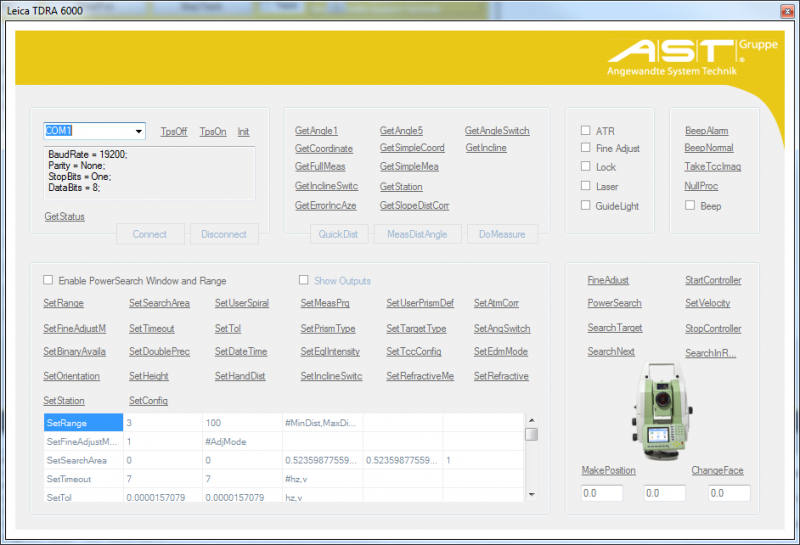Click the SetEdmMode link
800x545 pixels.
(501, 352)
